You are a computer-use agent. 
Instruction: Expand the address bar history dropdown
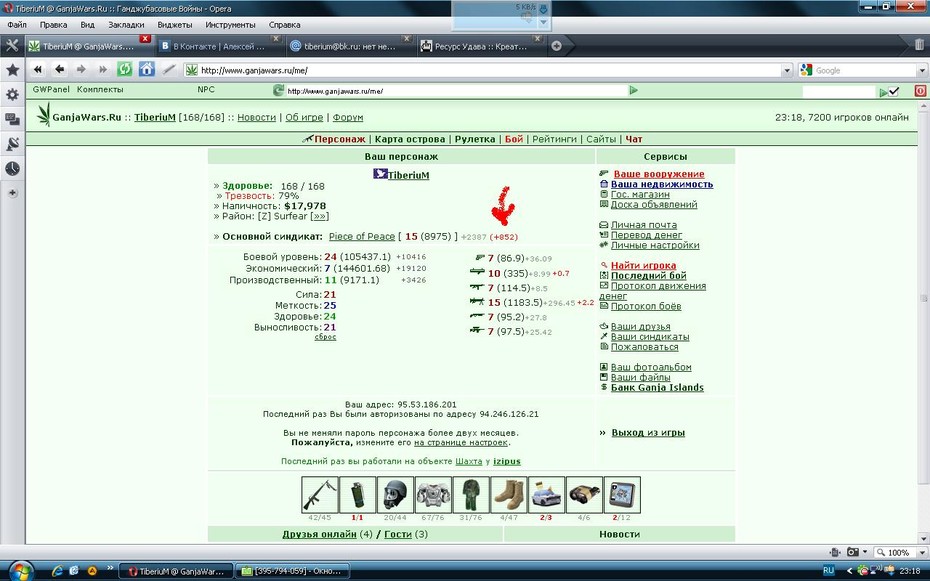pos(787,70)
